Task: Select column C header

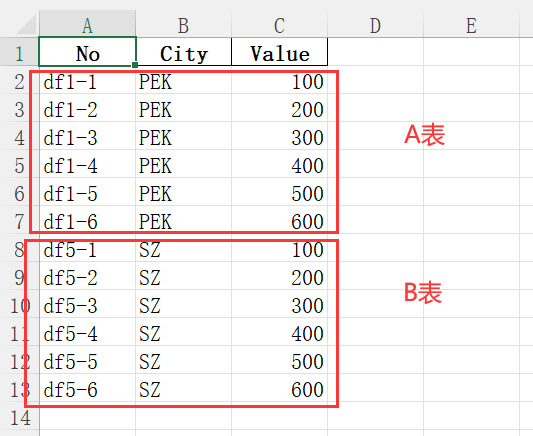Action: tap(280, 24)
